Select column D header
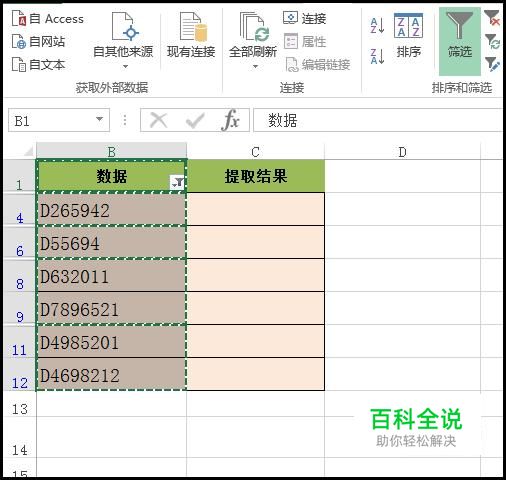506x480 pixels. (x=402, y=152)
